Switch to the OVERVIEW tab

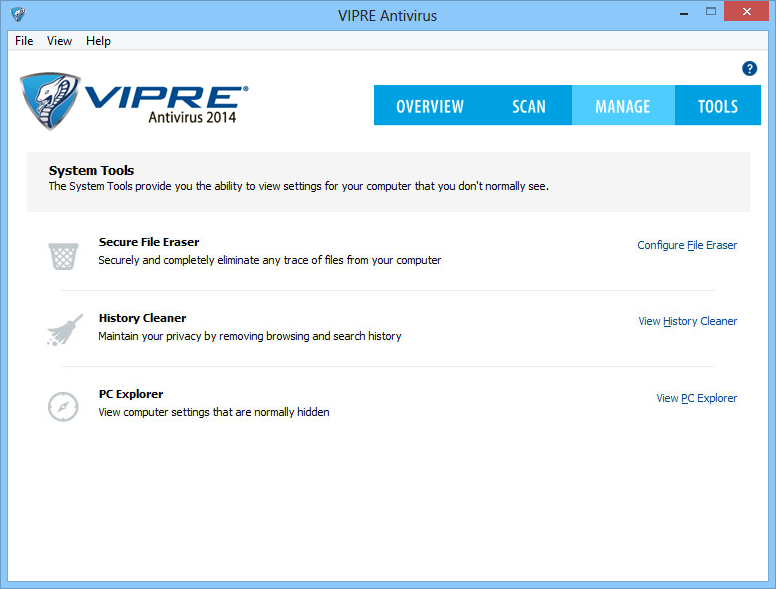pos(430,105)
